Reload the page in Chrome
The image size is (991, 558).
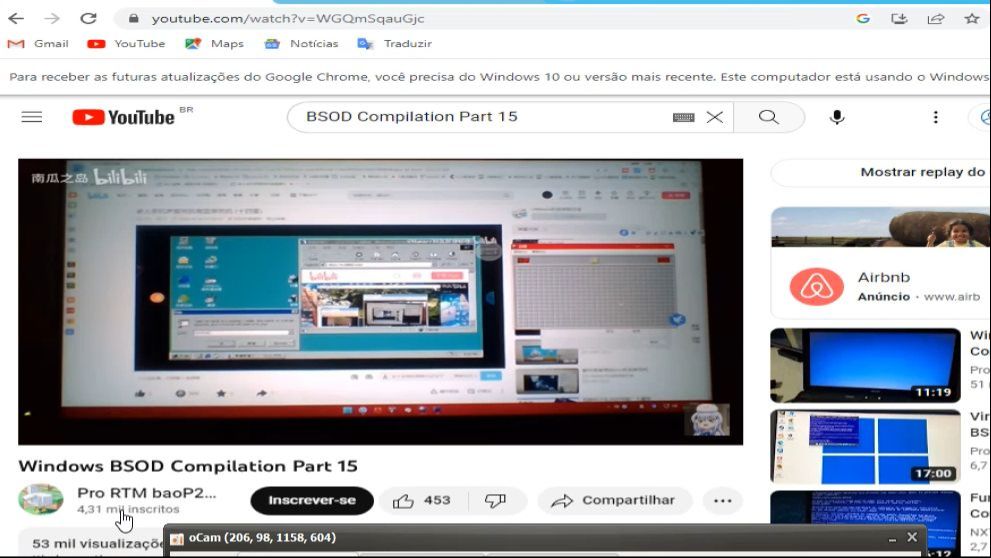88,18
